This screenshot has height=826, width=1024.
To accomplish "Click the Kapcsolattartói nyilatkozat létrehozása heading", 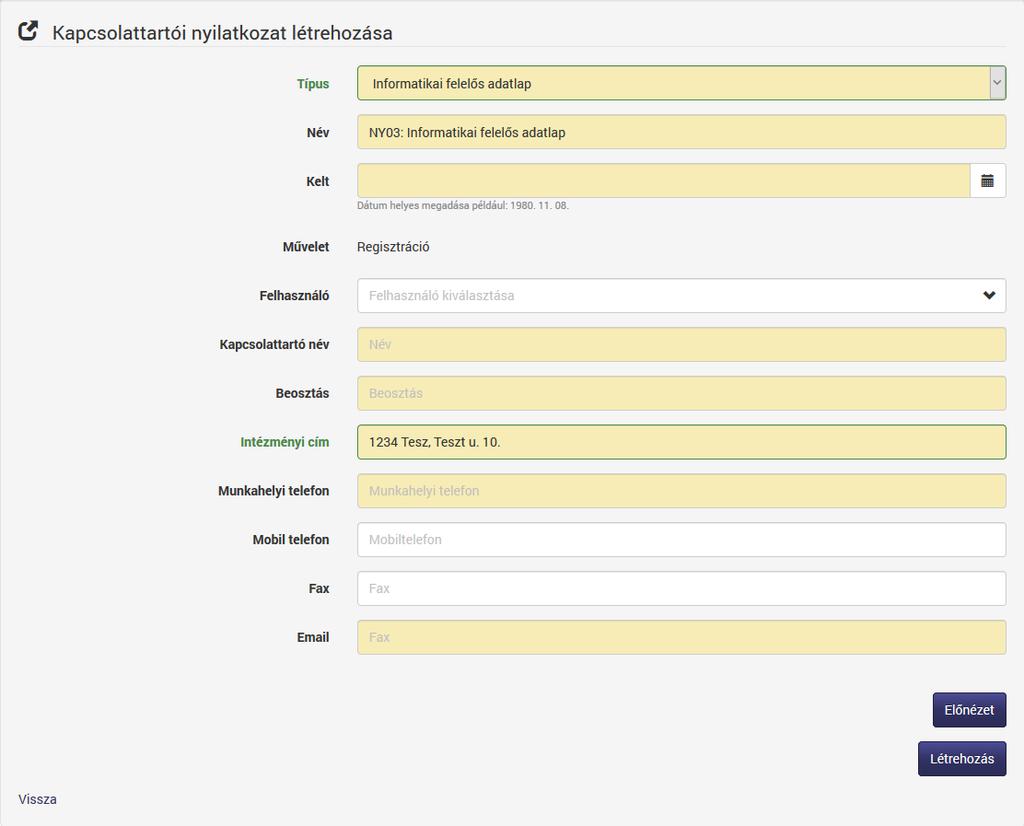I will tap(222, 33).
